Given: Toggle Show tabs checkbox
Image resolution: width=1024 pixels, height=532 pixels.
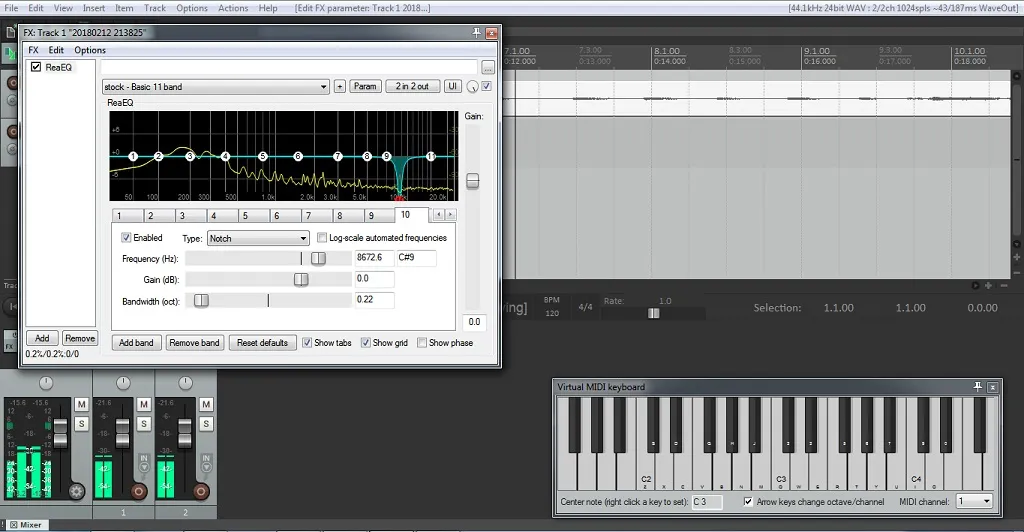Looking at the screenshot, I should click(x=307, y=343).
